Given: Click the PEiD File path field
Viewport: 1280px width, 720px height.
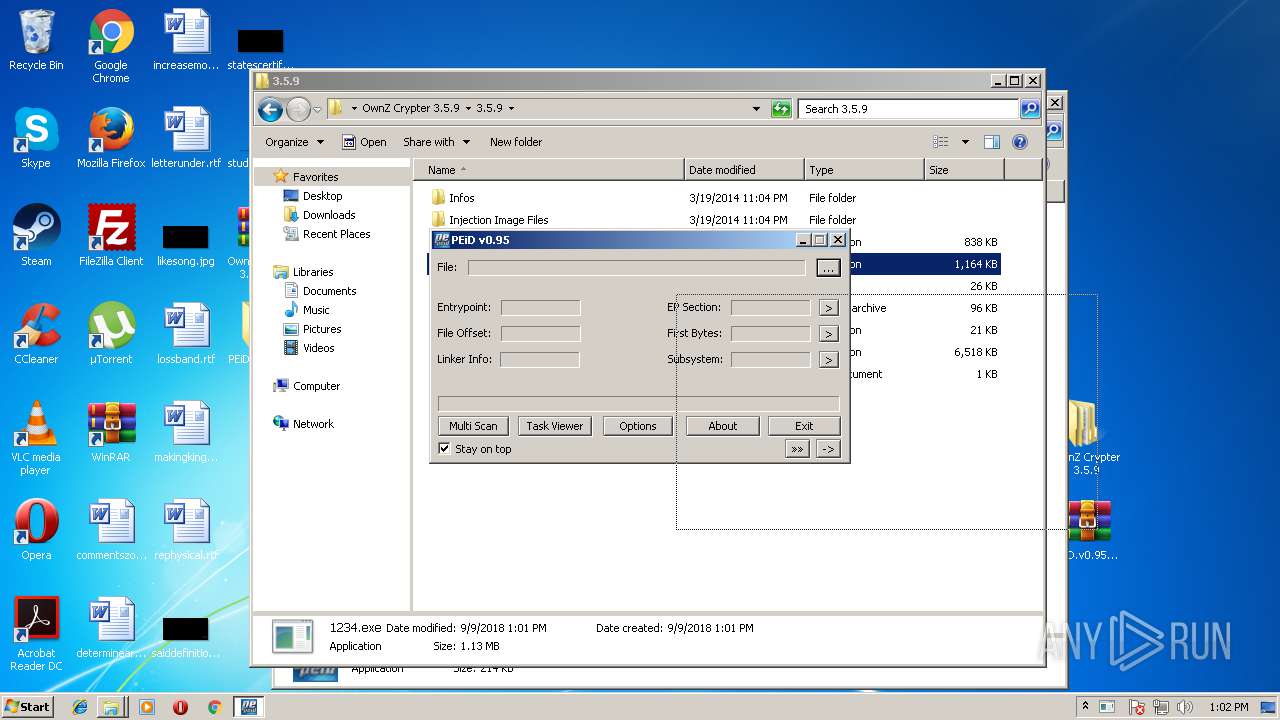Looking at the screenshot, I should [636, 268].
